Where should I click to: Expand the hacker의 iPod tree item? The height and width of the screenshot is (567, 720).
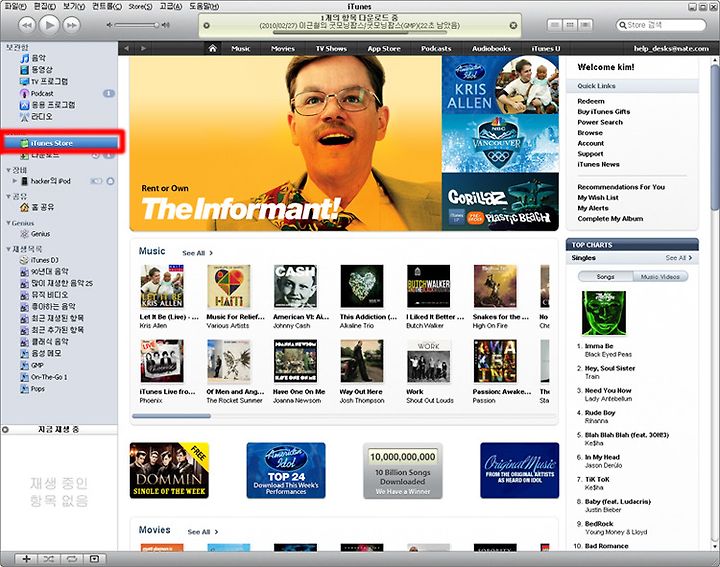15,181
